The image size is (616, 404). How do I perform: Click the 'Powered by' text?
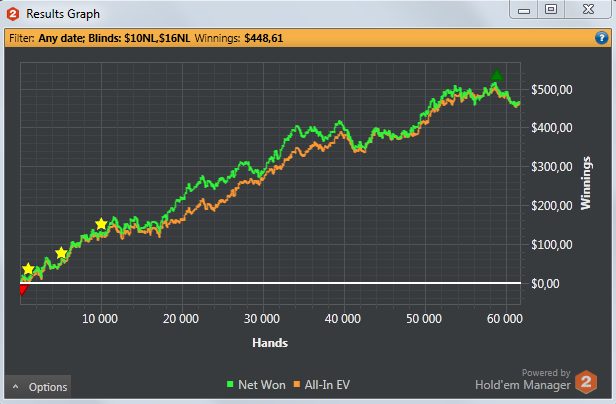point(546,373)
